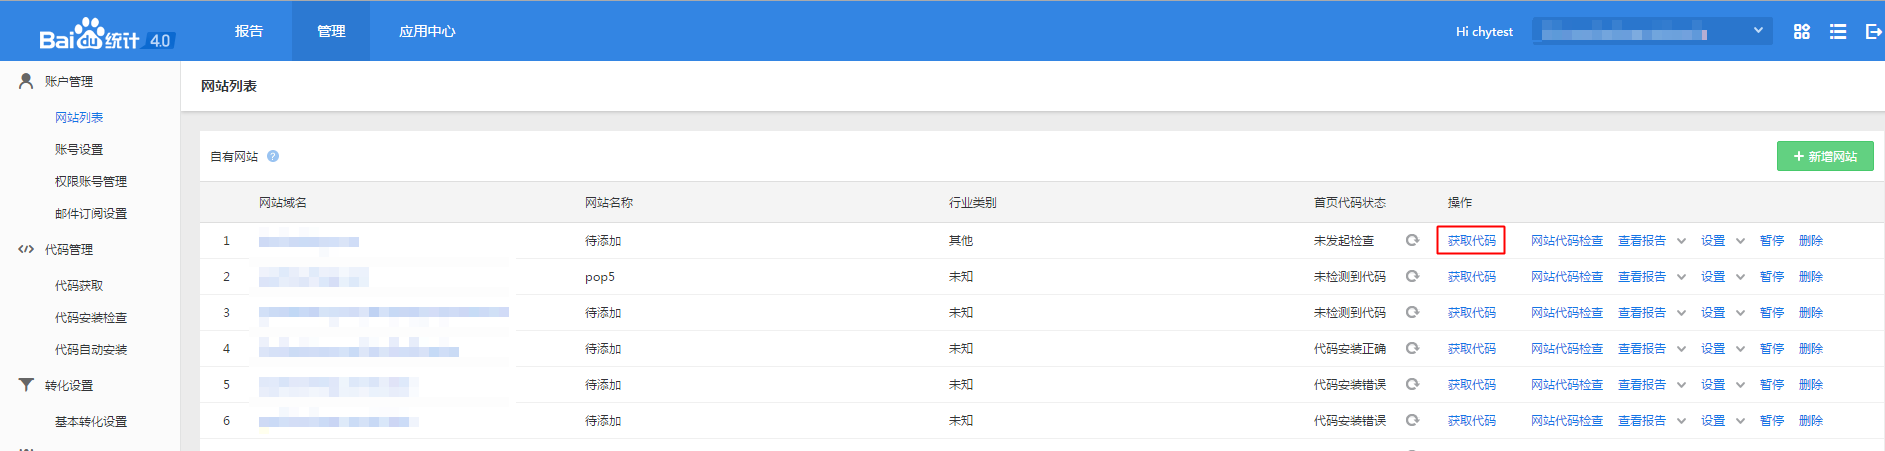Screen dimensions: 1885x451
Task: Refresh code status for the pop5 site
Action: [x=1412, y=276]
